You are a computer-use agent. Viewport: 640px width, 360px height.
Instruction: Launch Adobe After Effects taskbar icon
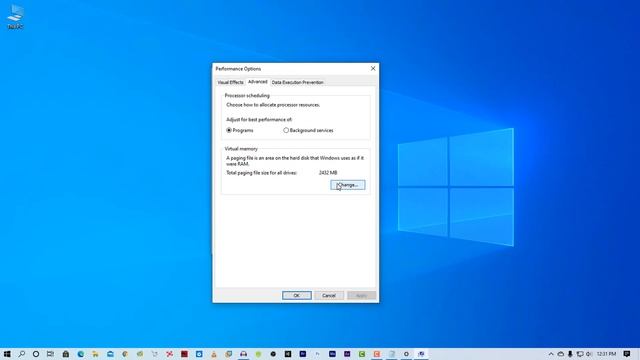(x=347, y=354)
